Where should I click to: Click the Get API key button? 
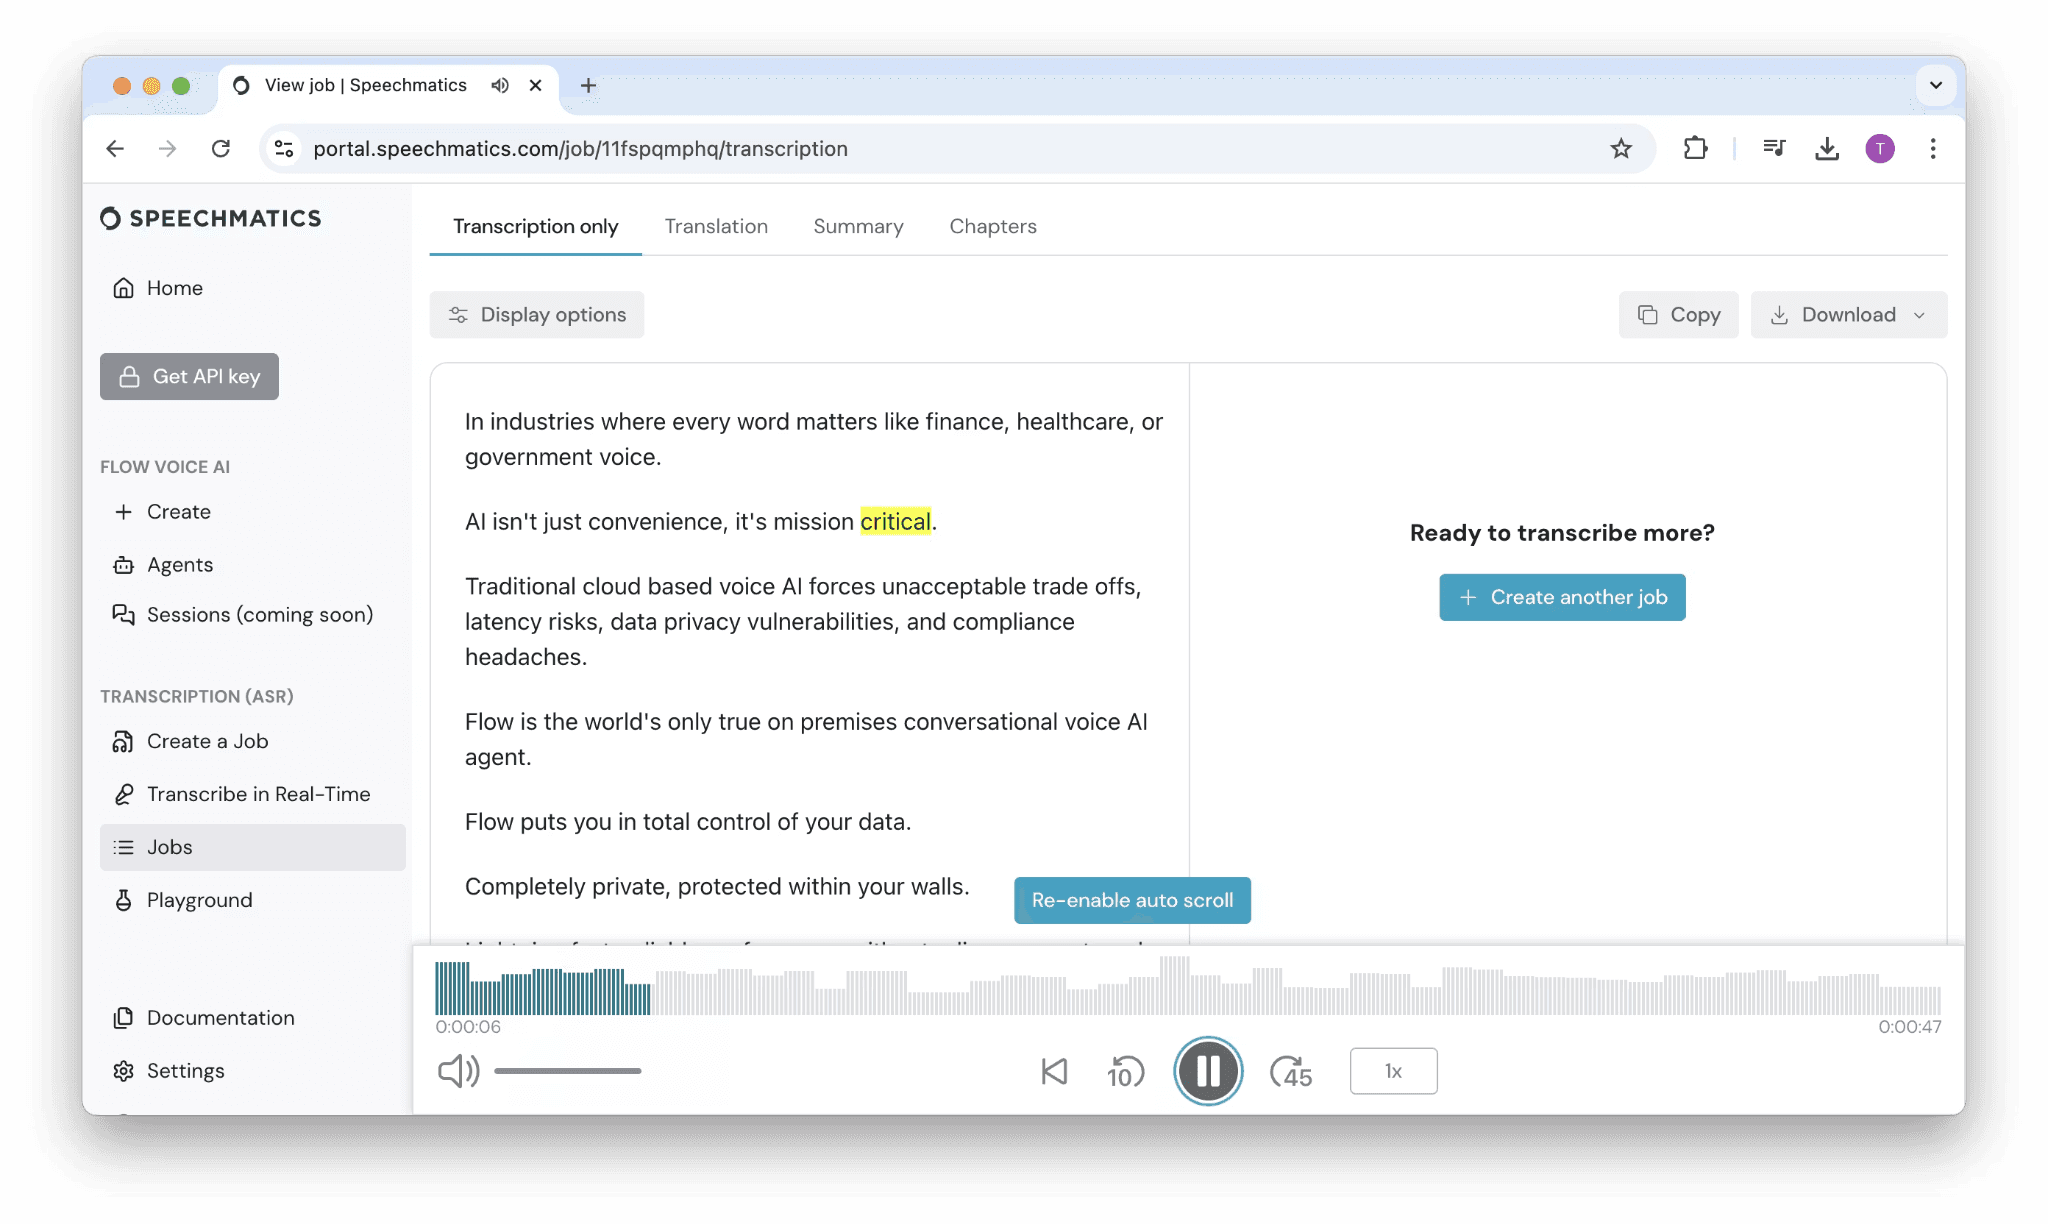(x=189, y=377)
